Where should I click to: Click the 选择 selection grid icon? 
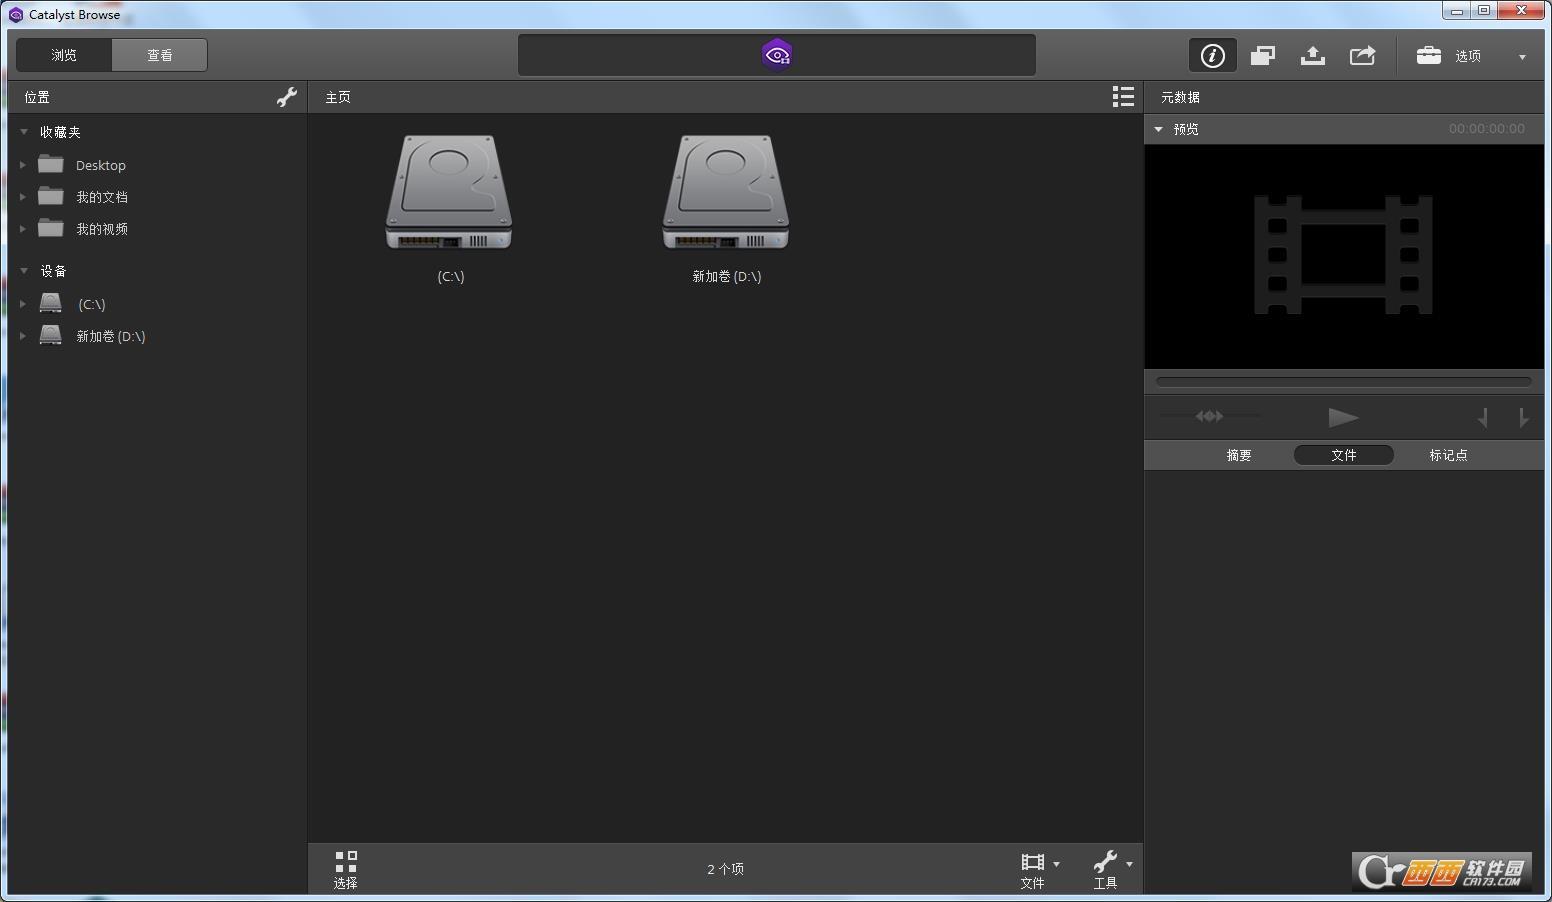coord(346,869)
